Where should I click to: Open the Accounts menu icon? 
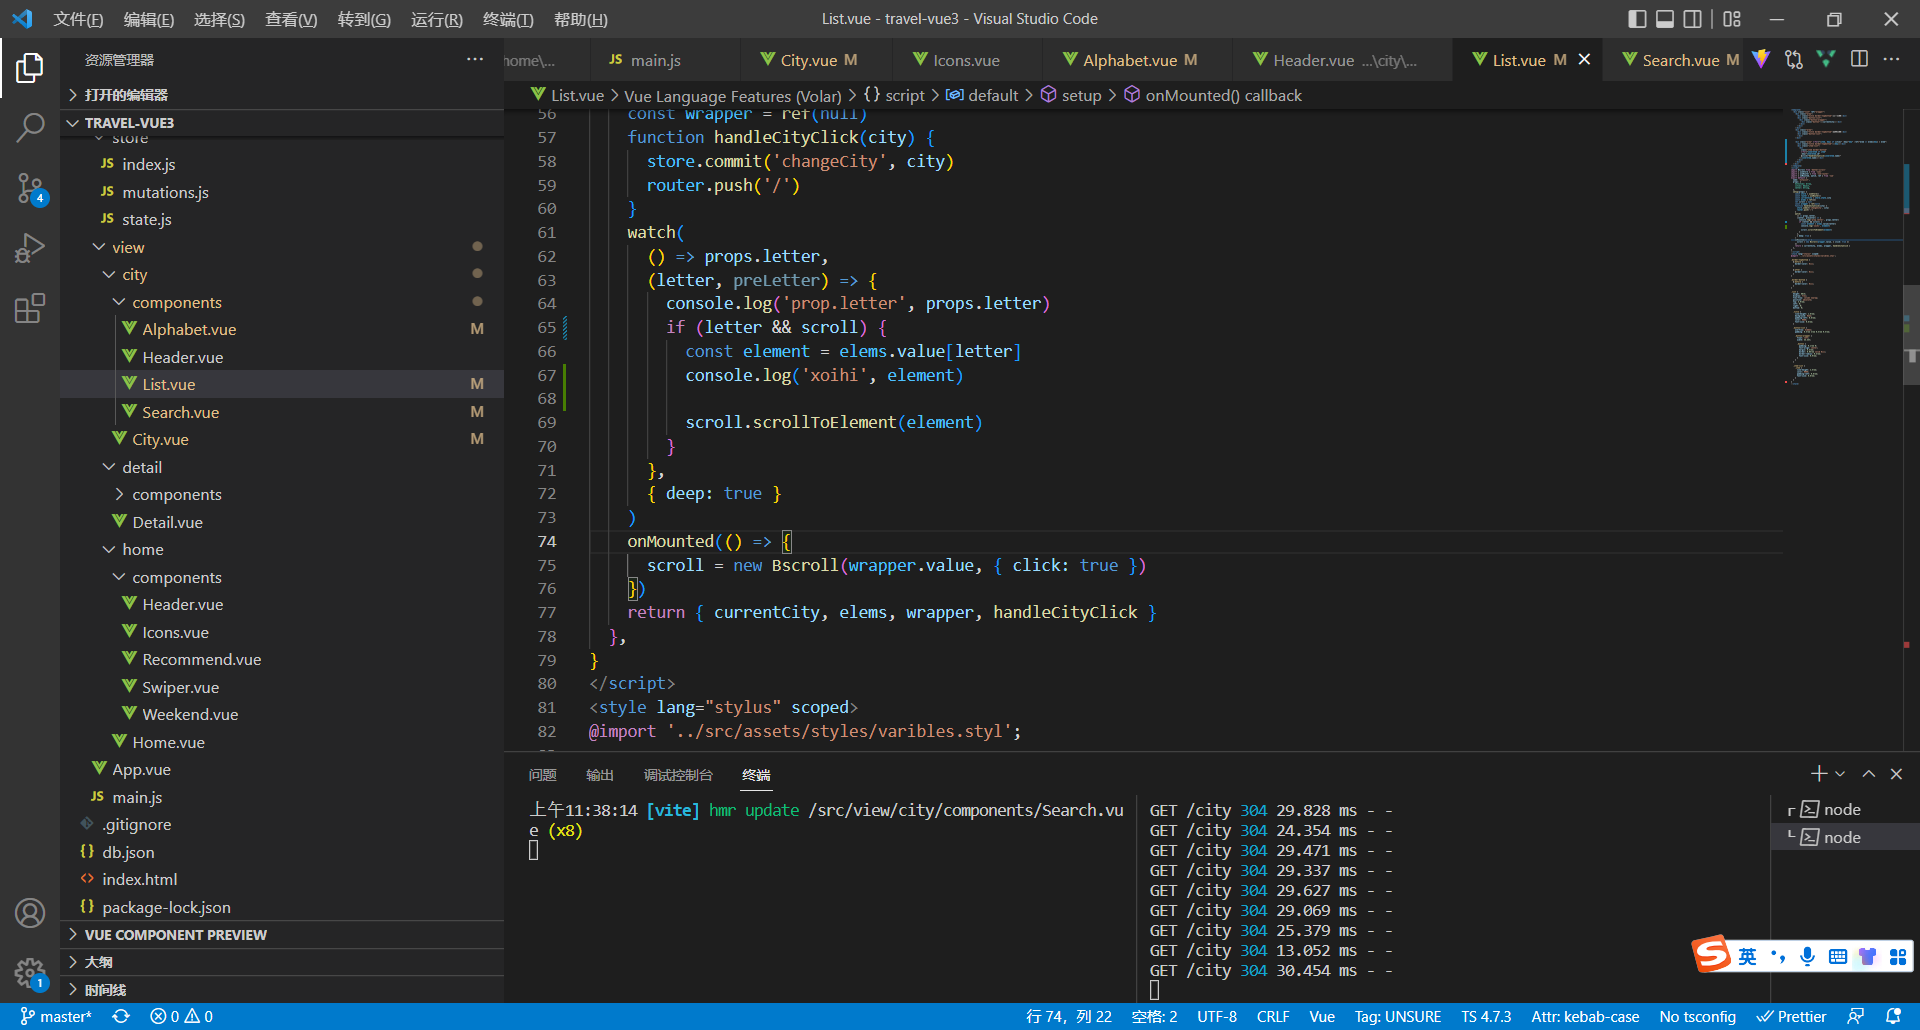coord(30,913)
